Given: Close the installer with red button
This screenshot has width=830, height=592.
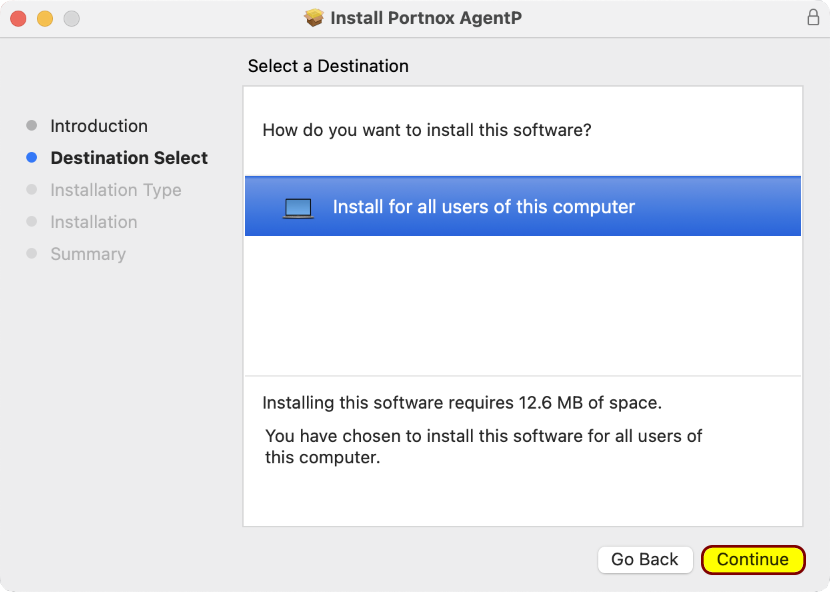Looking at the screenshot, I should click(x=19, y=19).
